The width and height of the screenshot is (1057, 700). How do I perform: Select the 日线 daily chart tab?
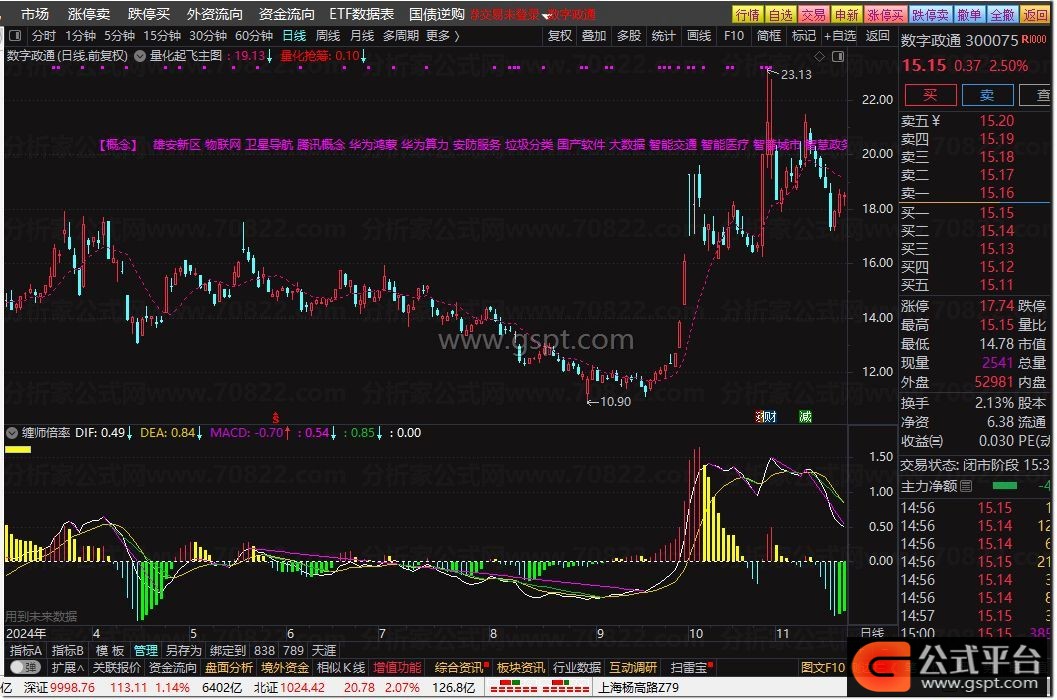tap(294, 36)
